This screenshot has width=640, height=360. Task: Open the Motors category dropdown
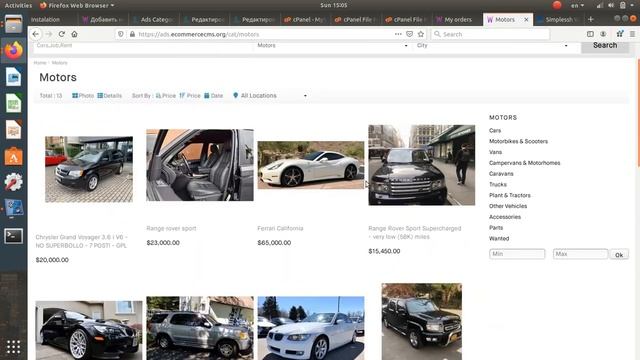(332, 46)
